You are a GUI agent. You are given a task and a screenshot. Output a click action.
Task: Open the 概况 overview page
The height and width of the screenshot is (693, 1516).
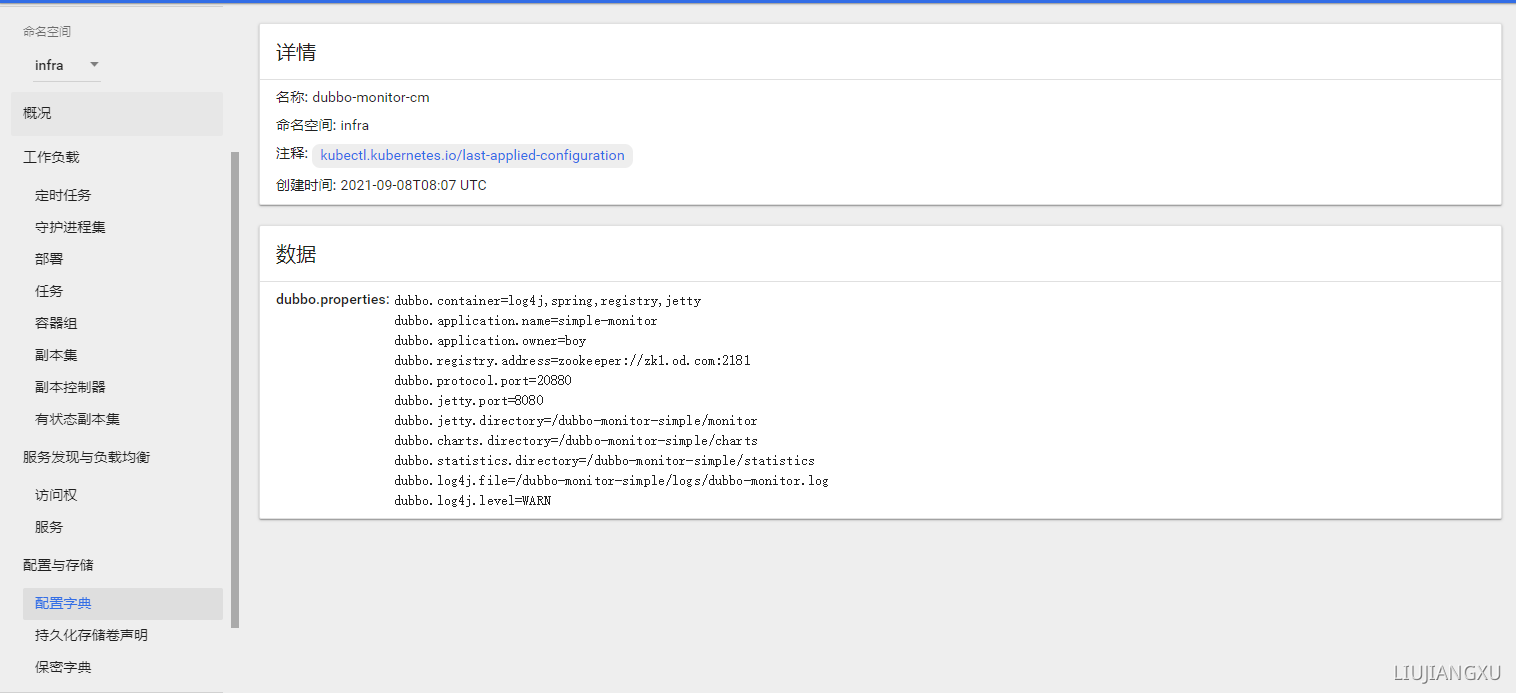tap(117, 113)
